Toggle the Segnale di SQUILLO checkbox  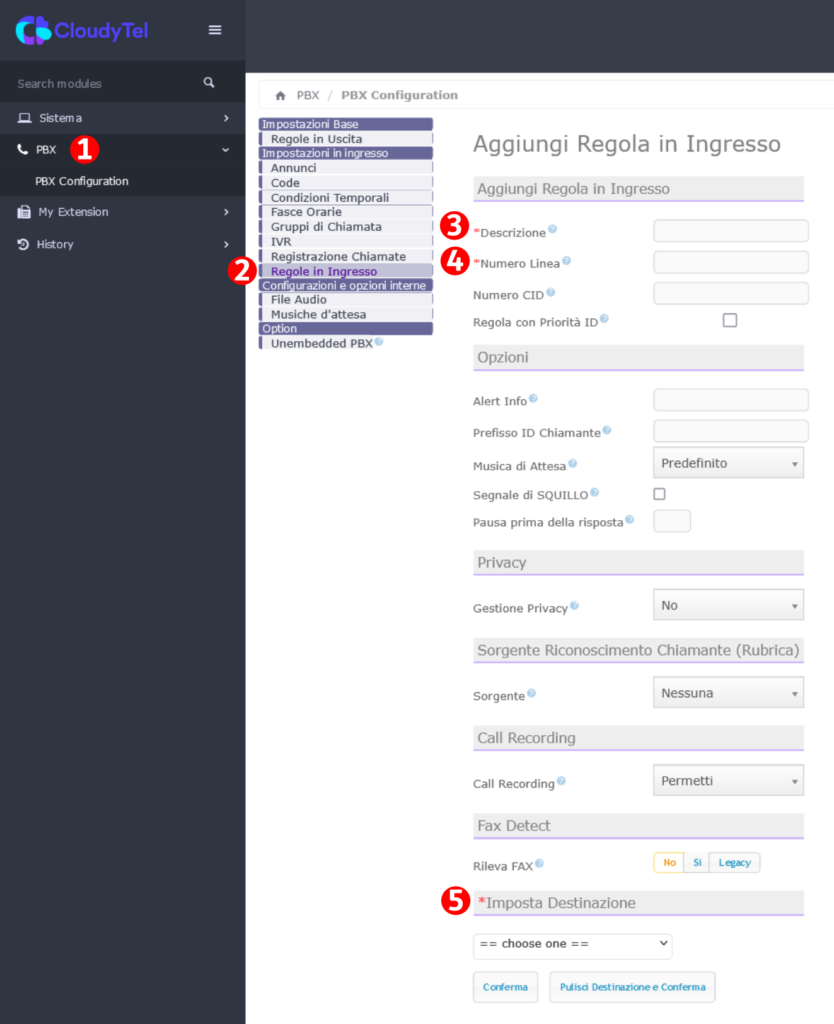pyautogui.click(x=659, y=494)
